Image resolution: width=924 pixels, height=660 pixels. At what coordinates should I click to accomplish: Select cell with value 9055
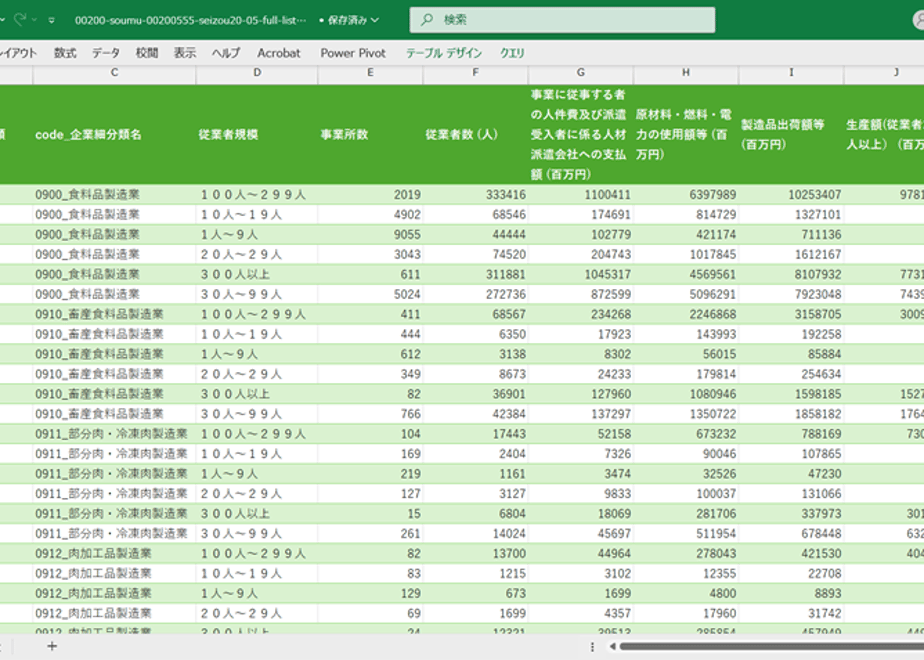(x=370, y=235)
